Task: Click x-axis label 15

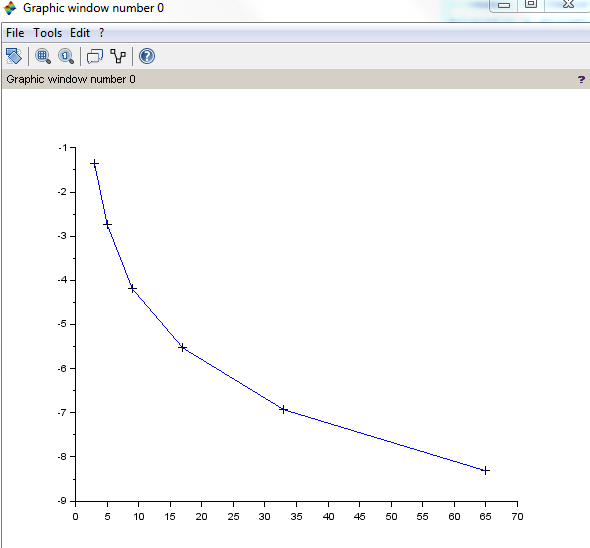Action: click(170, 516)
